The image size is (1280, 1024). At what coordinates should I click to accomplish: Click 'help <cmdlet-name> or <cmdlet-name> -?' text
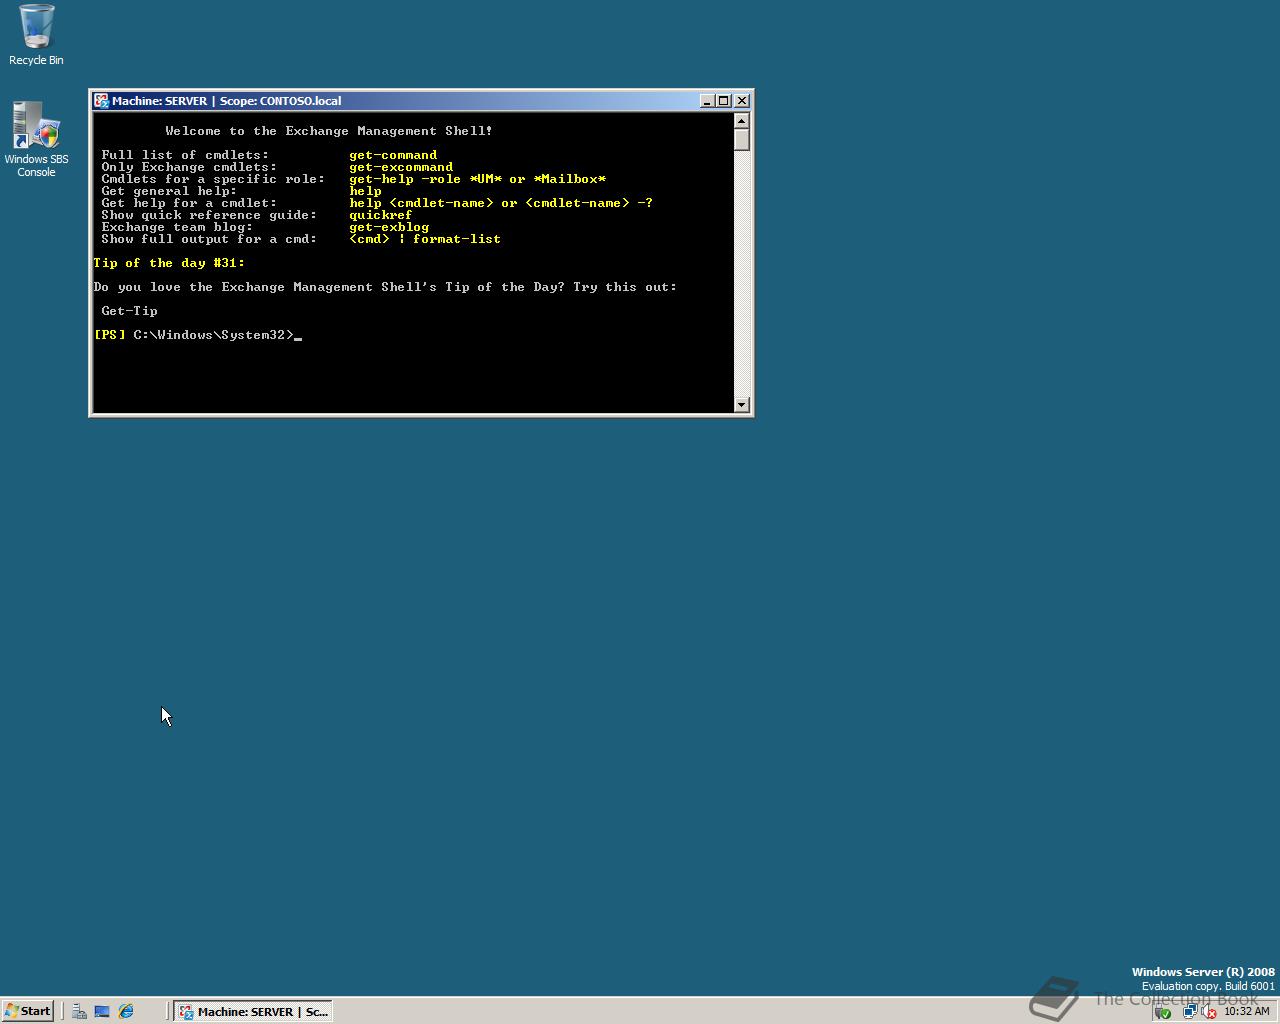click(501, 203)
